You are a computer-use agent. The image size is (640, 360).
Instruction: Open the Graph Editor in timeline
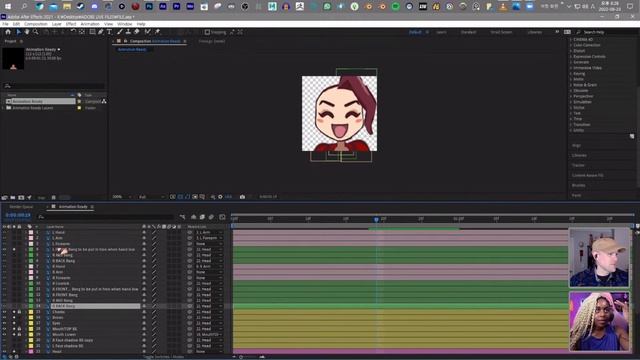click(x=222, y=217)
